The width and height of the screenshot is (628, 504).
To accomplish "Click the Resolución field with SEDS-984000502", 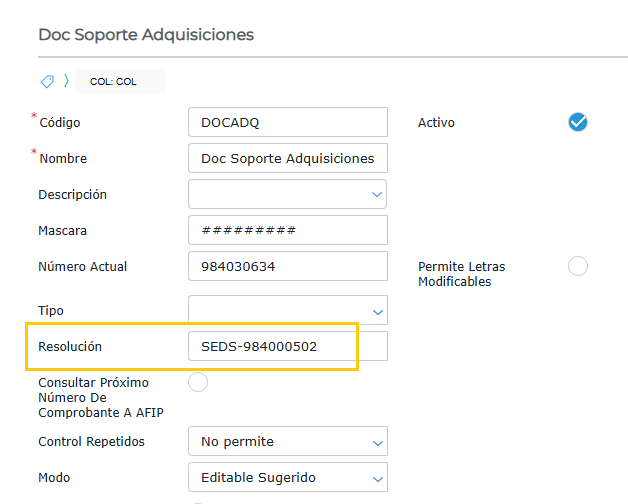I will point(287,346).
